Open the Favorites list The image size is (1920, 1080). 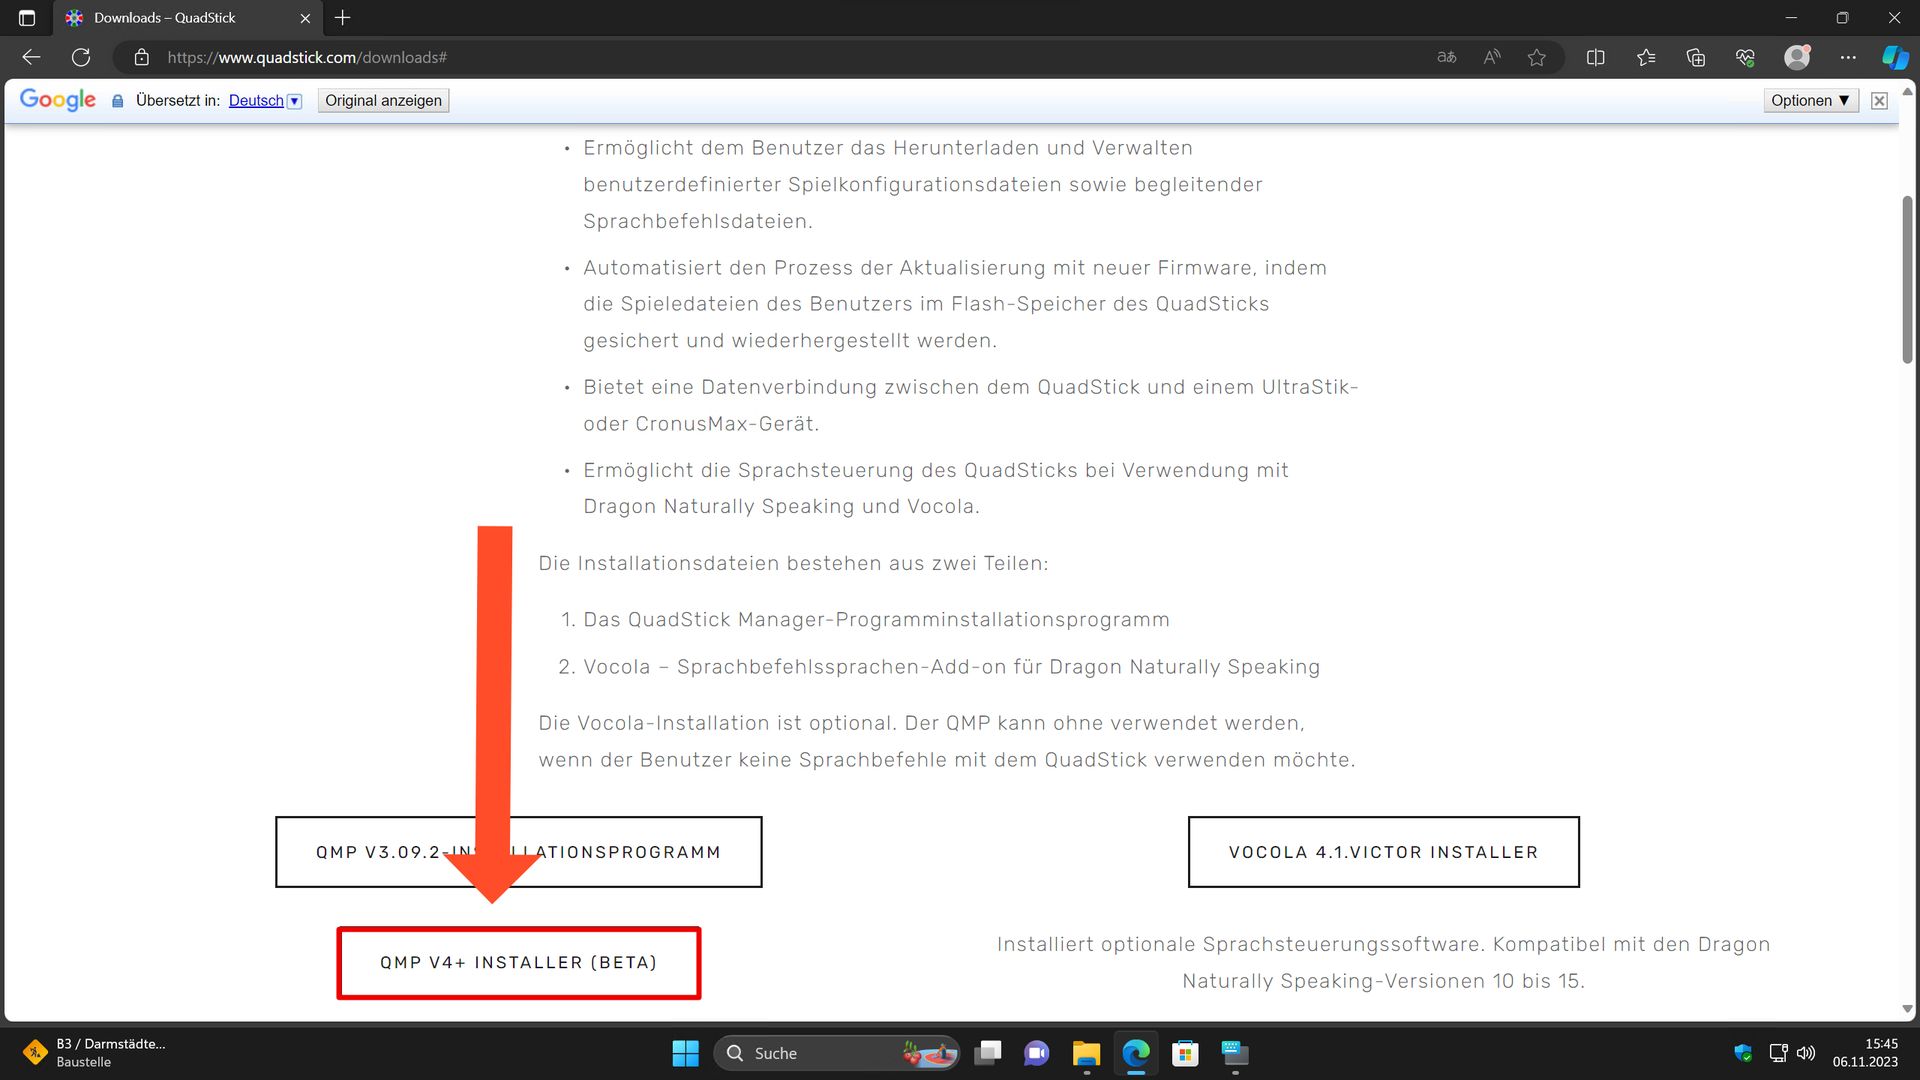point(1646,57)
